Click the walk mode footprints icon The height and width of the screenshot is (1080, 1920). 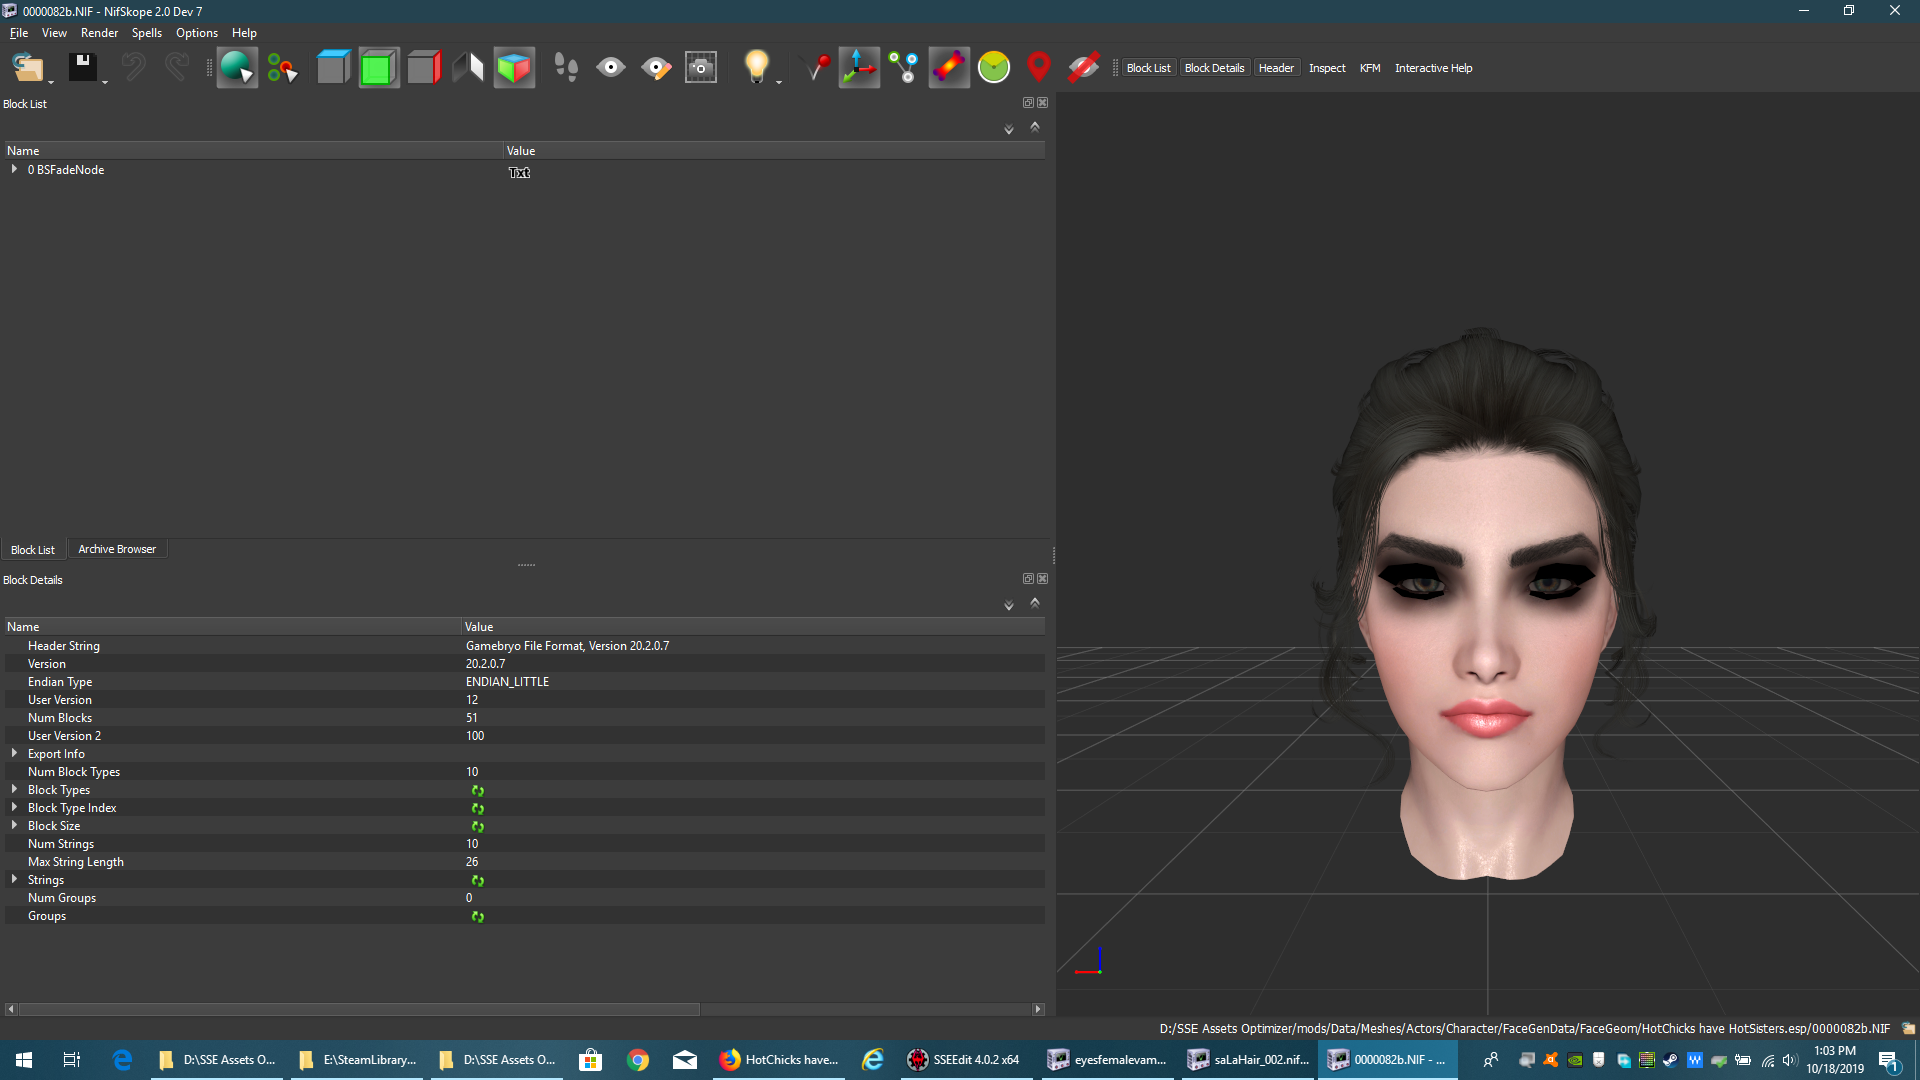(x=566, y=68)
